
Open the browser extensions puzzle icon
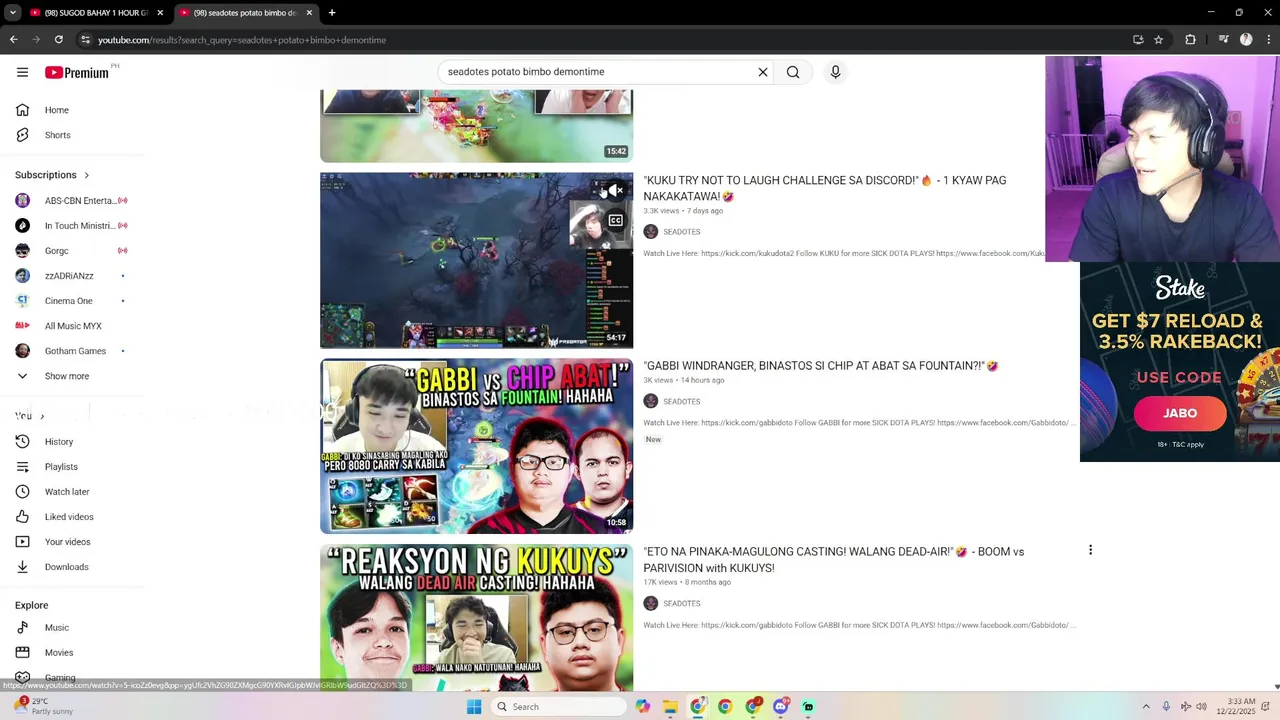(1190, 40)
